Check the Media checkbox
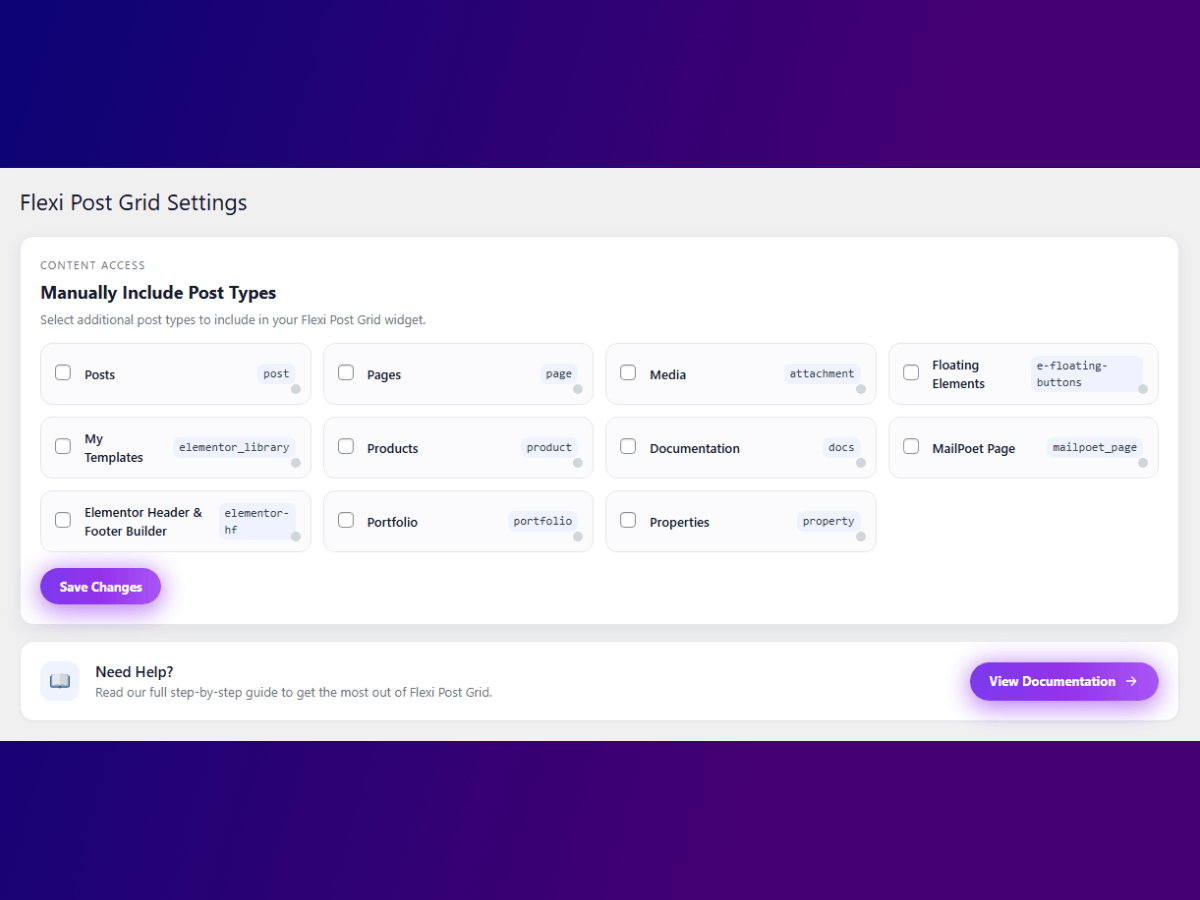Screen dimensions: 1200x900 pyautogui.click(x=628, y=372)
